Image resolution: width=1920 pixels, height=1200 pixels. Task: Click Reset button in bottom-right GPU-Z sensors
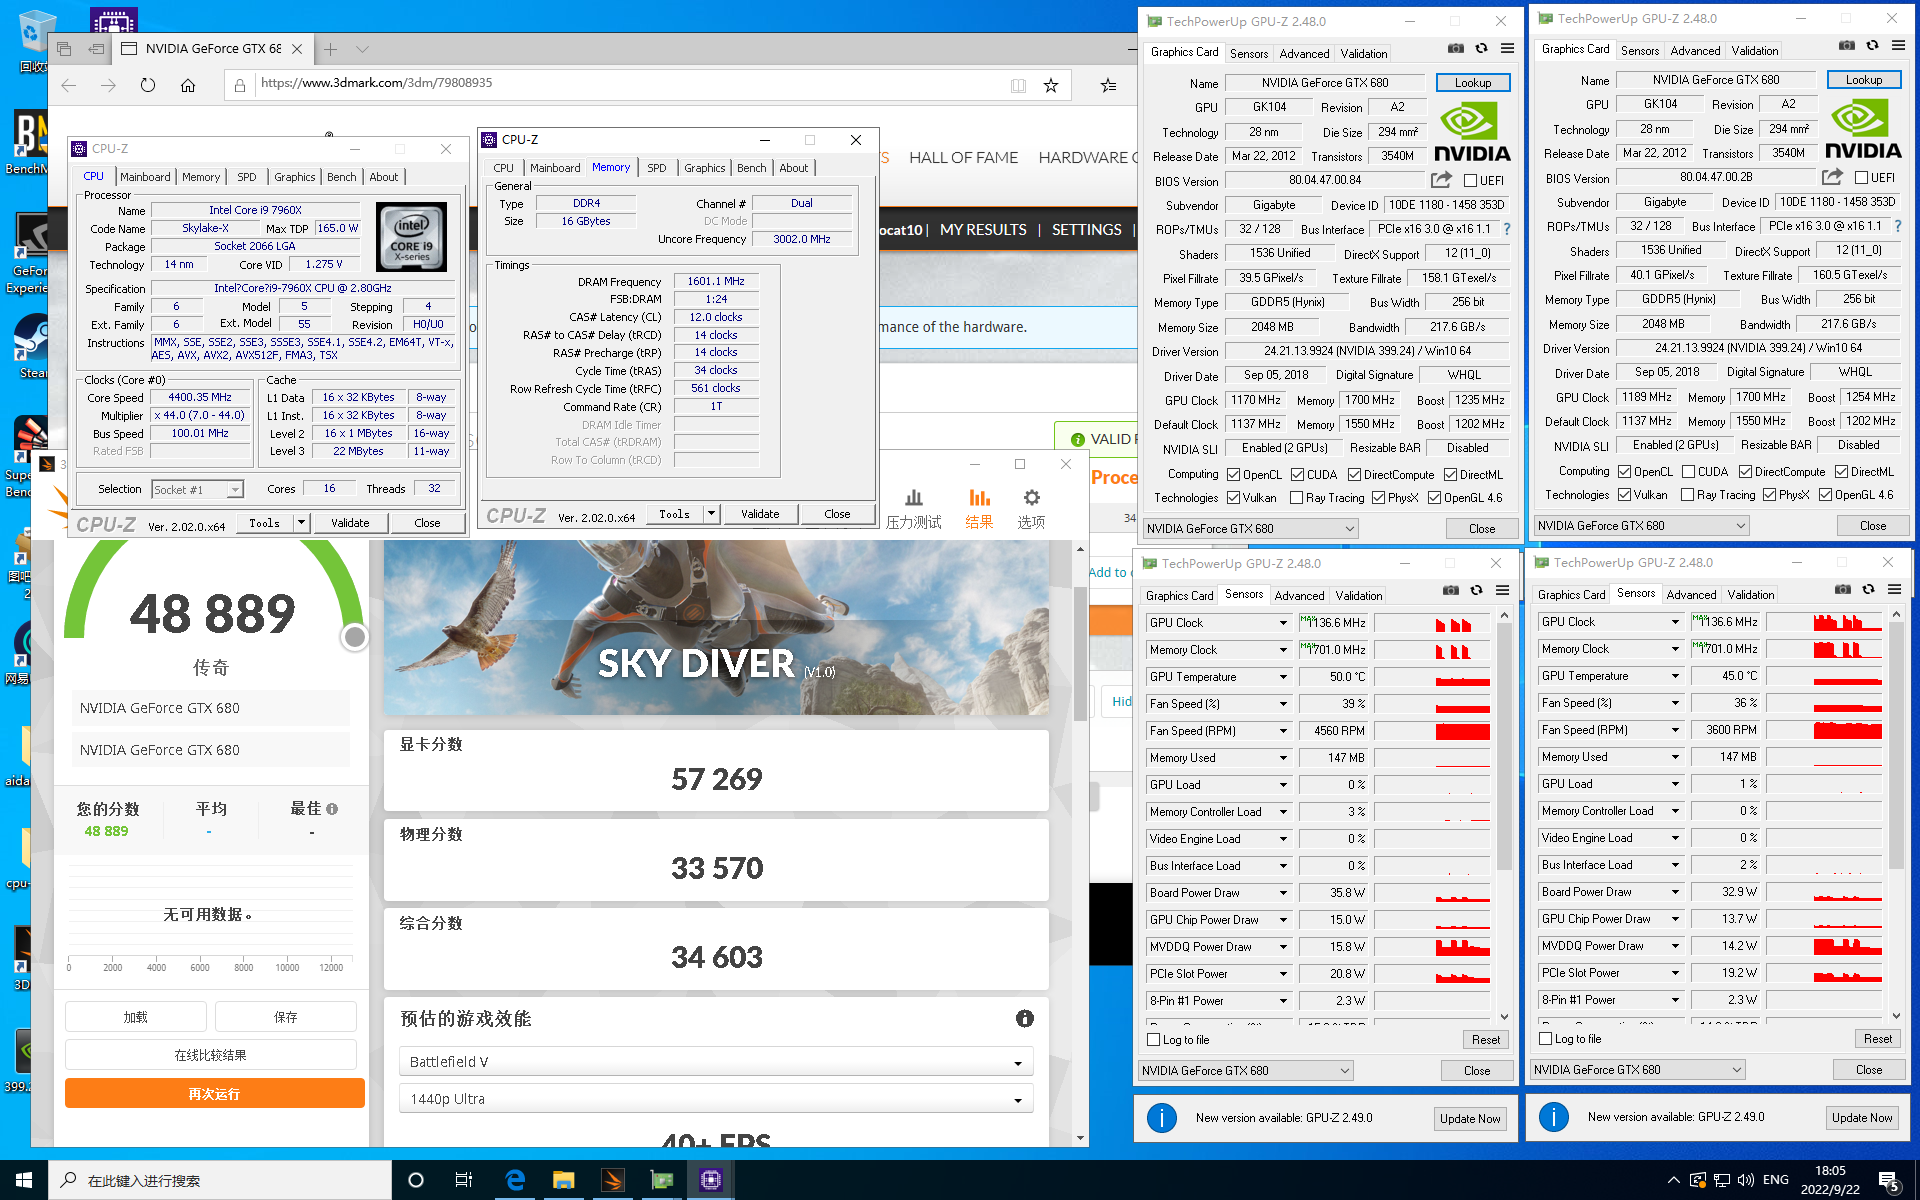[x=1877, y=1039]
